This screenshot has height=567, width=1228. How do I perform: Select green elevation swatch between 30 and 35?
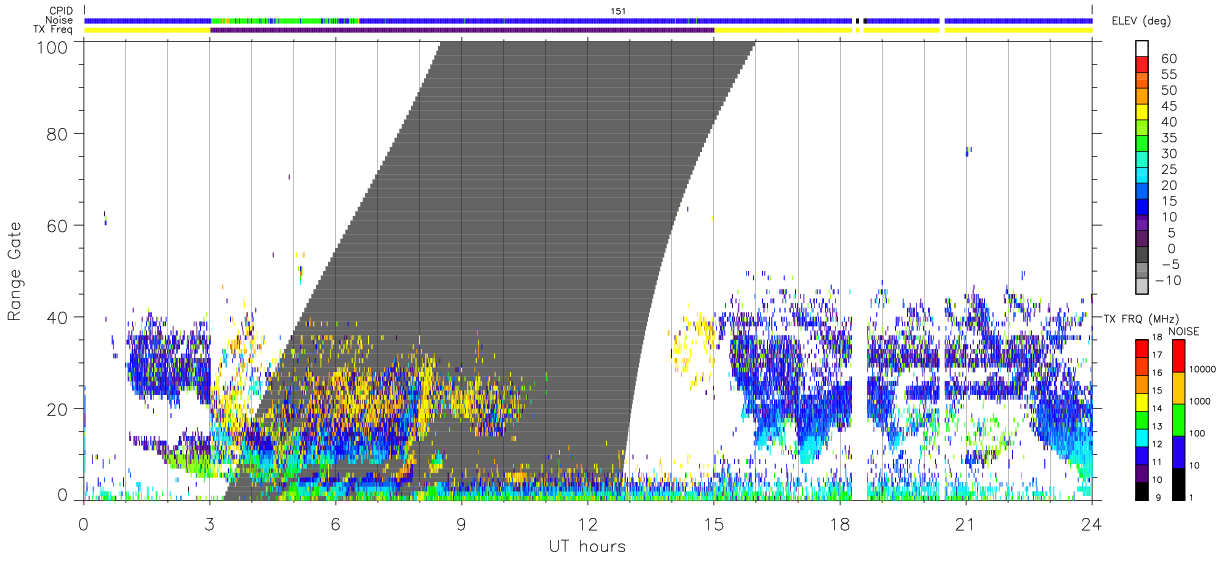[x=1142, y=145]
